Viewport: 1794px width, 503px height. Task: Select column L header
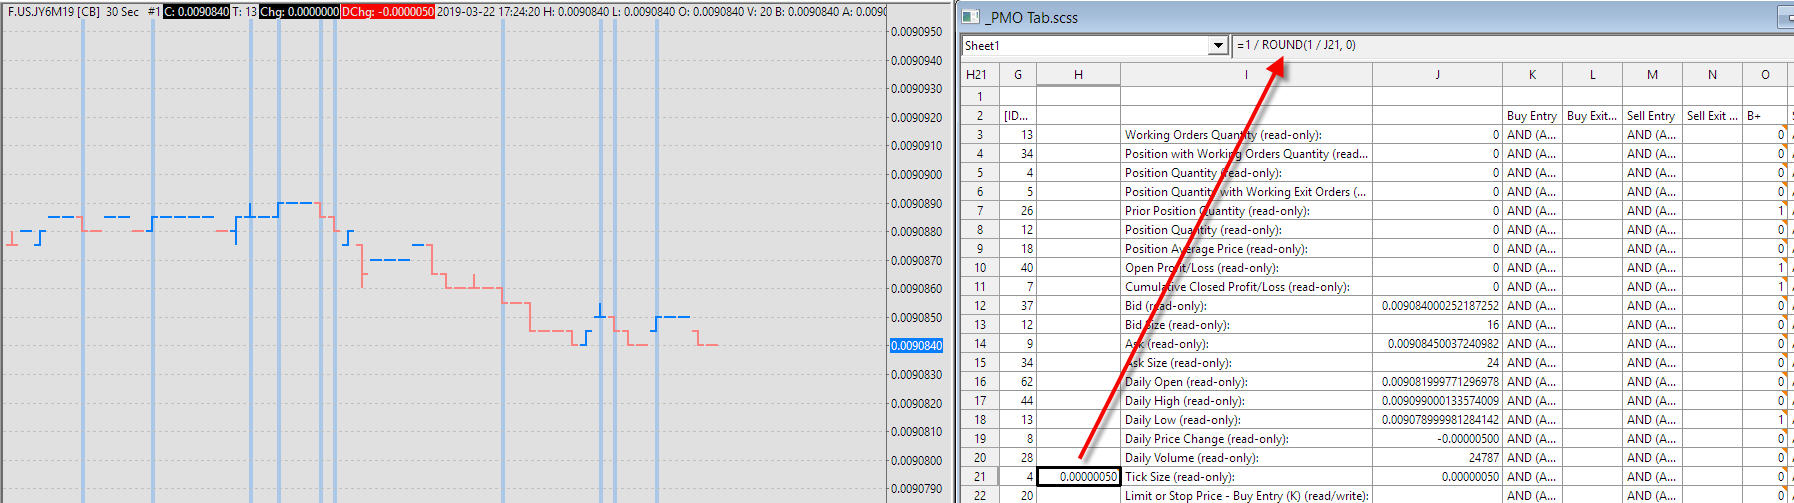[1592, 75]
